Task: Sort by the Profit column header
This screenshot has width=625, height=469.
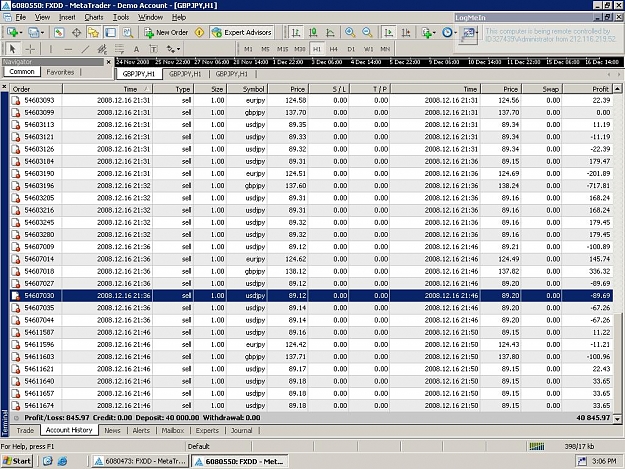Action: (x=586, y=89)
